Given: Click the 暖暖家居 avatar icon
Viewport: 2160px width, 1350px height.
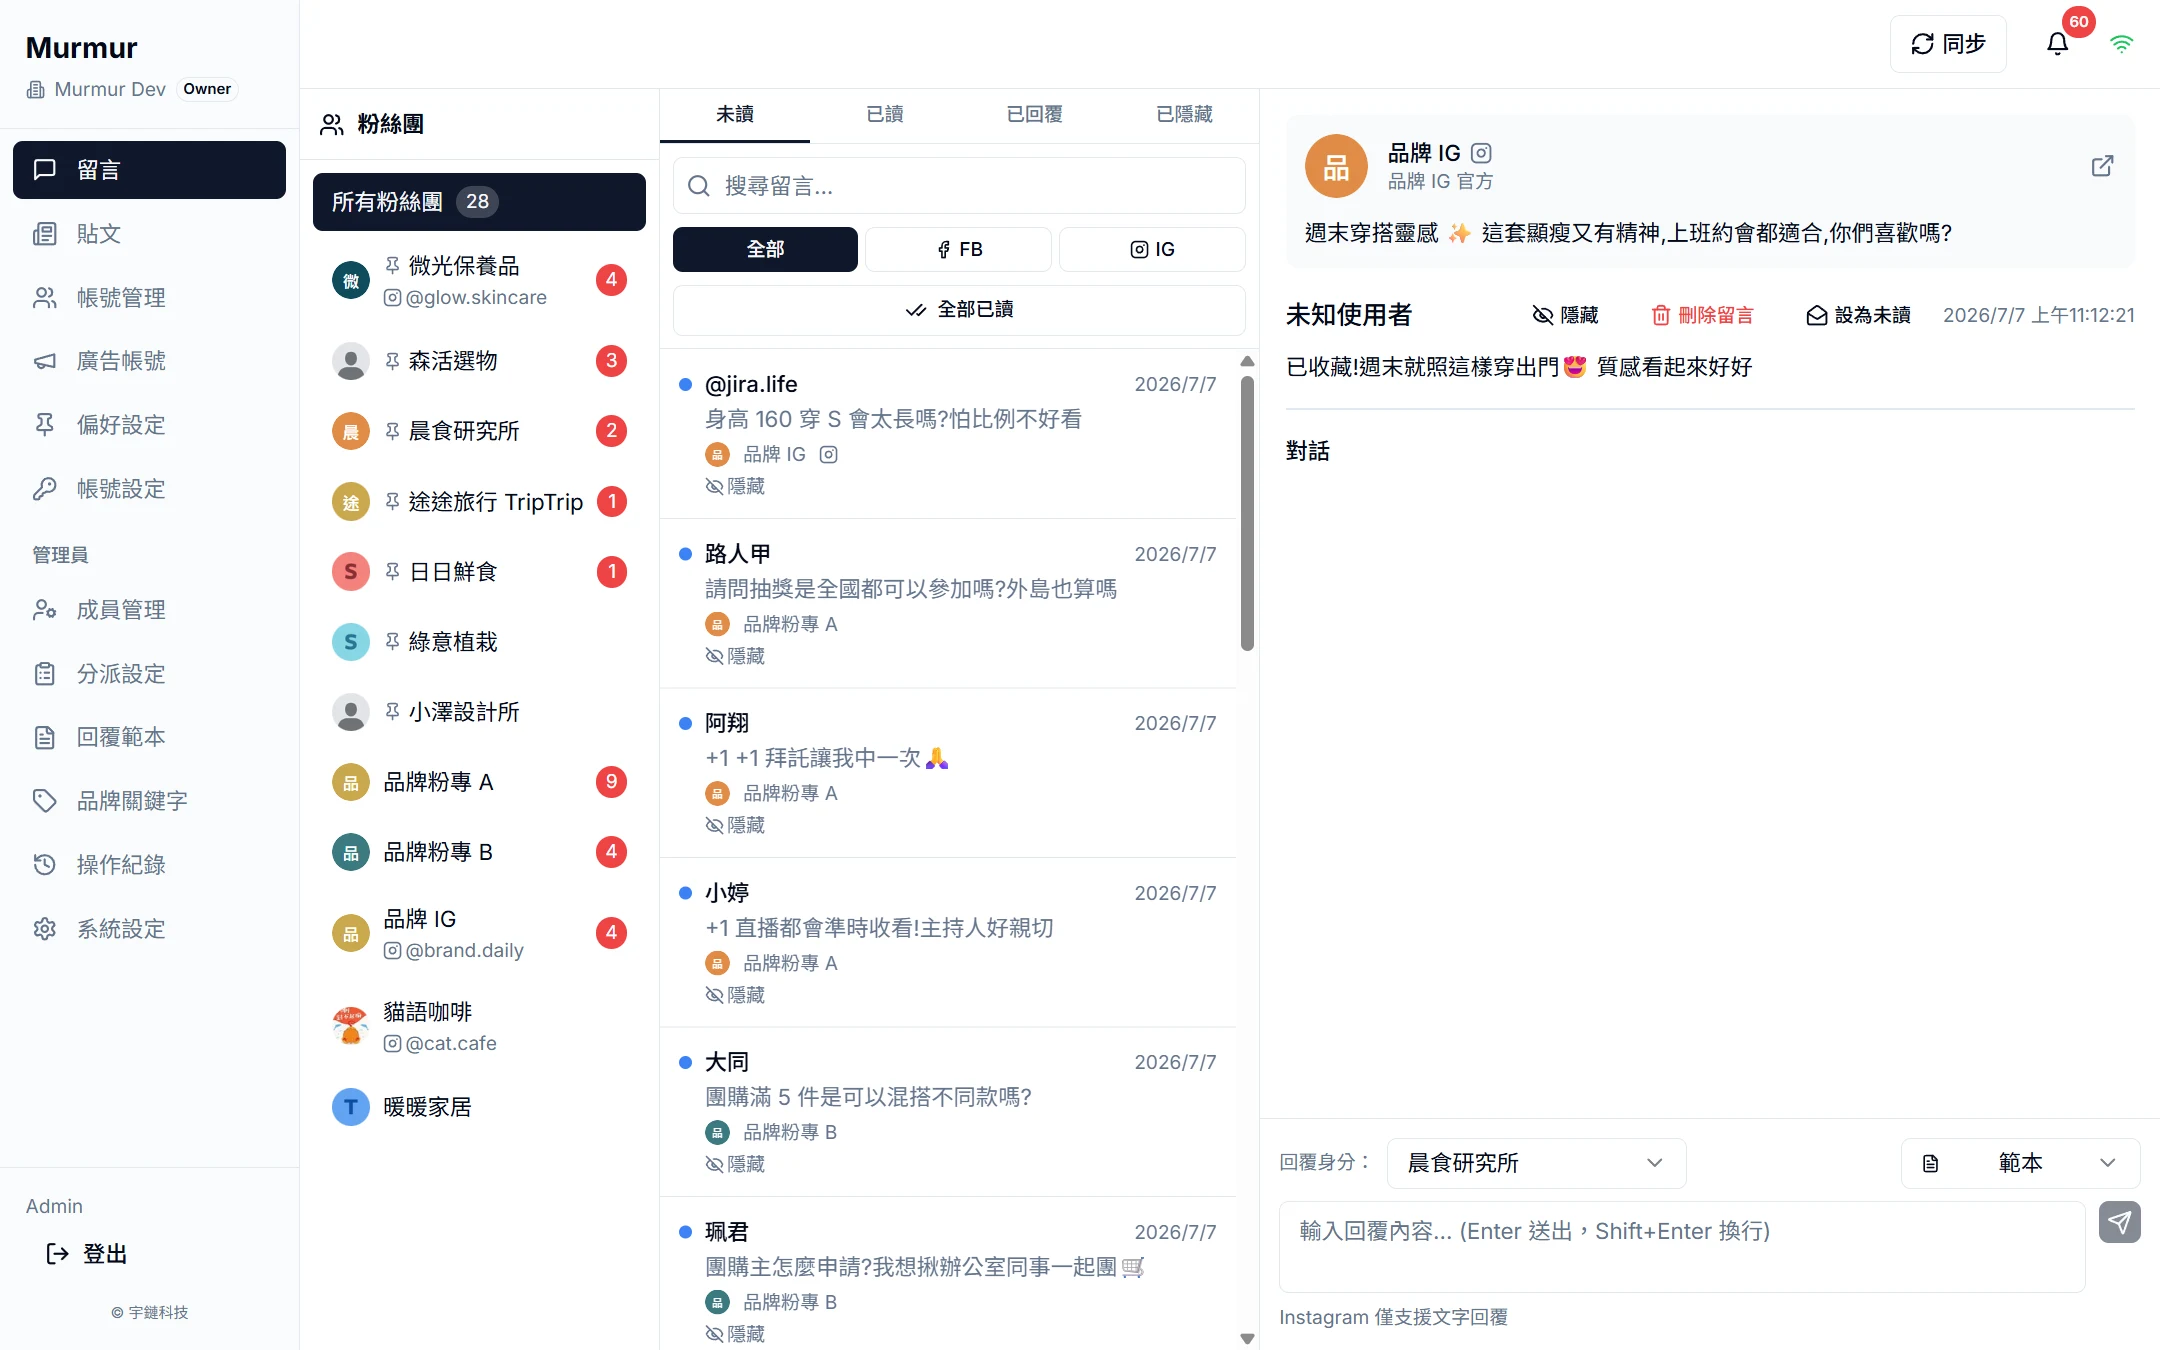Looking at the screenshot, I should (351, 1107).
